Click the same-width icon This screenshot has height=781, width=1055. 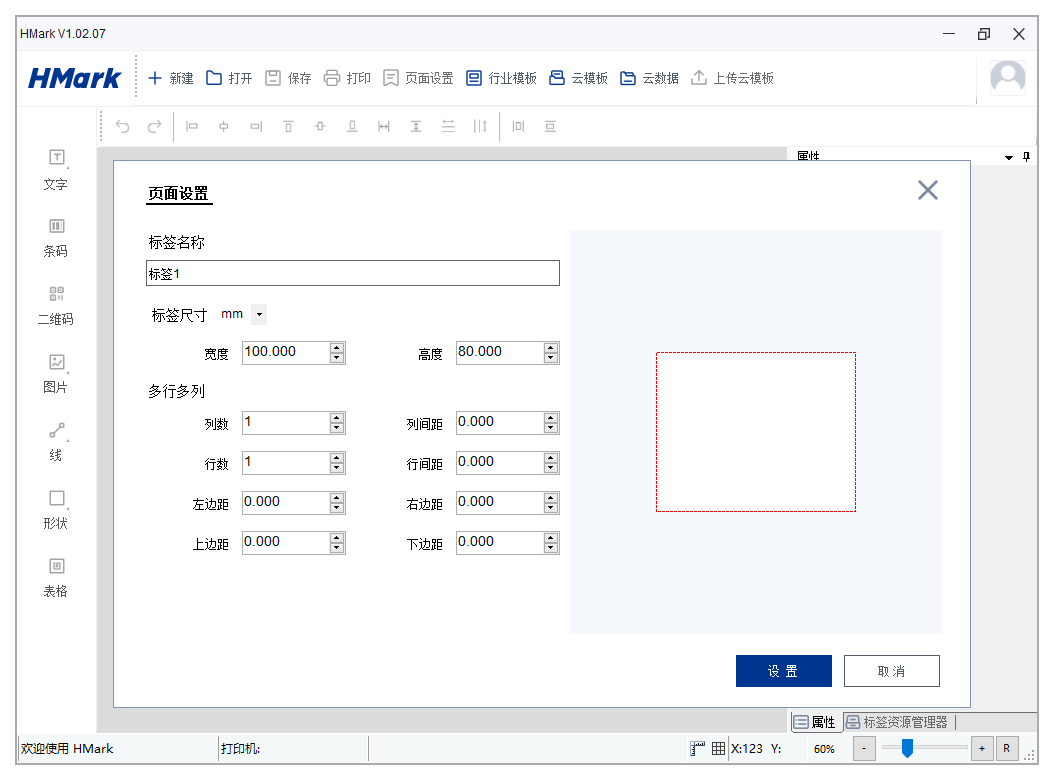[384, 126]
